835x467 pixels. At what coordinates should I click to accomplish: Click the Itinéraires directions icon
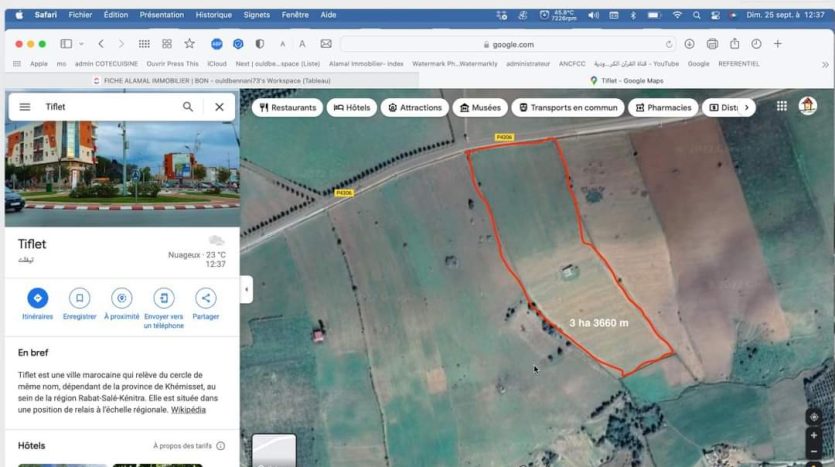[37, 298]
